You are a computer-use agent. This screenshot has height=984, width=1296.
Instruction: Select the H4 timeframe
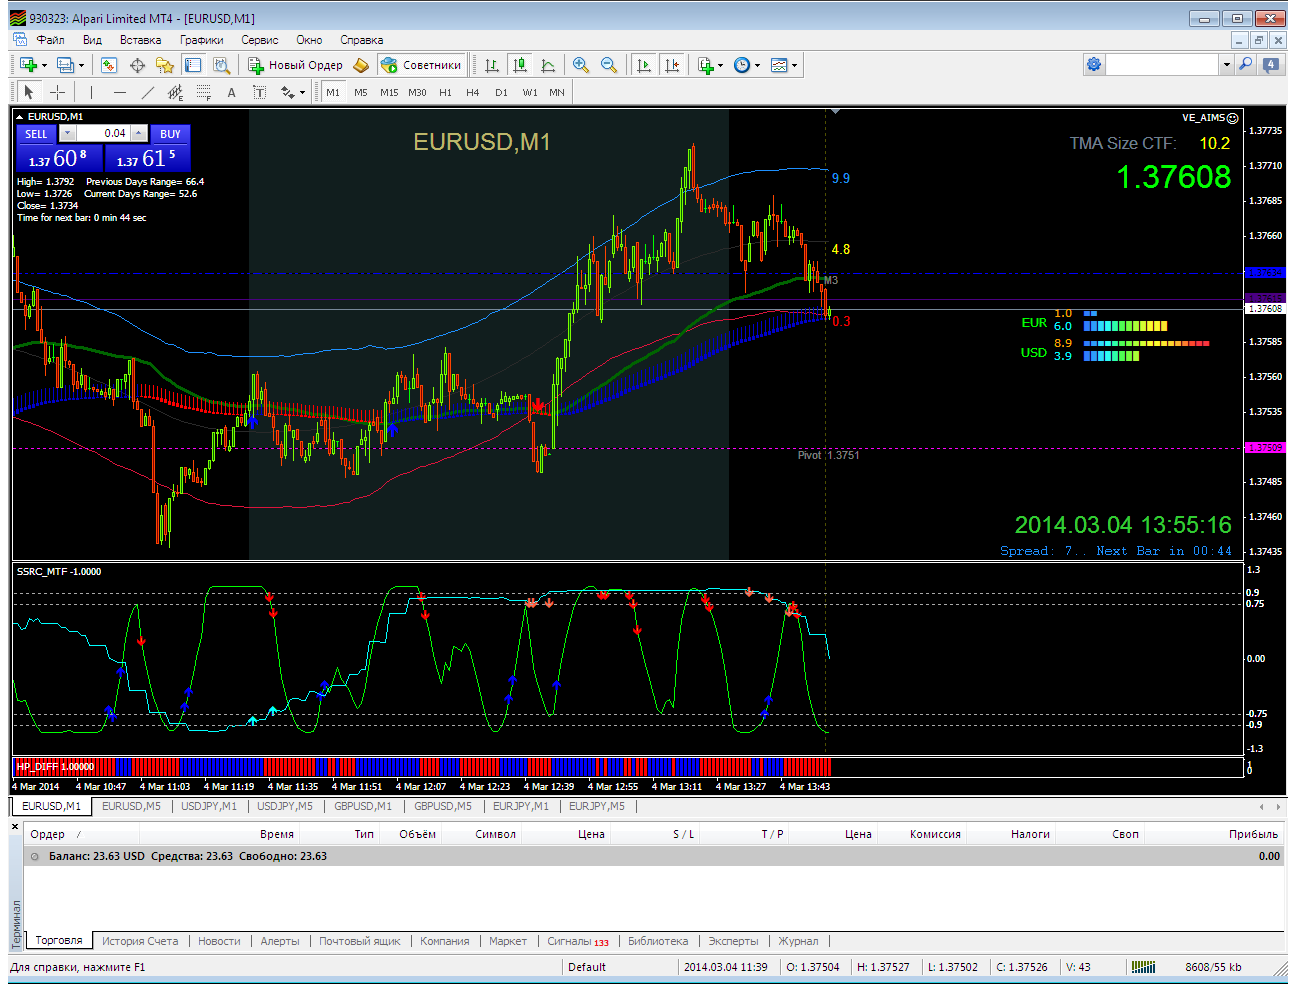(x=473, y=92)
